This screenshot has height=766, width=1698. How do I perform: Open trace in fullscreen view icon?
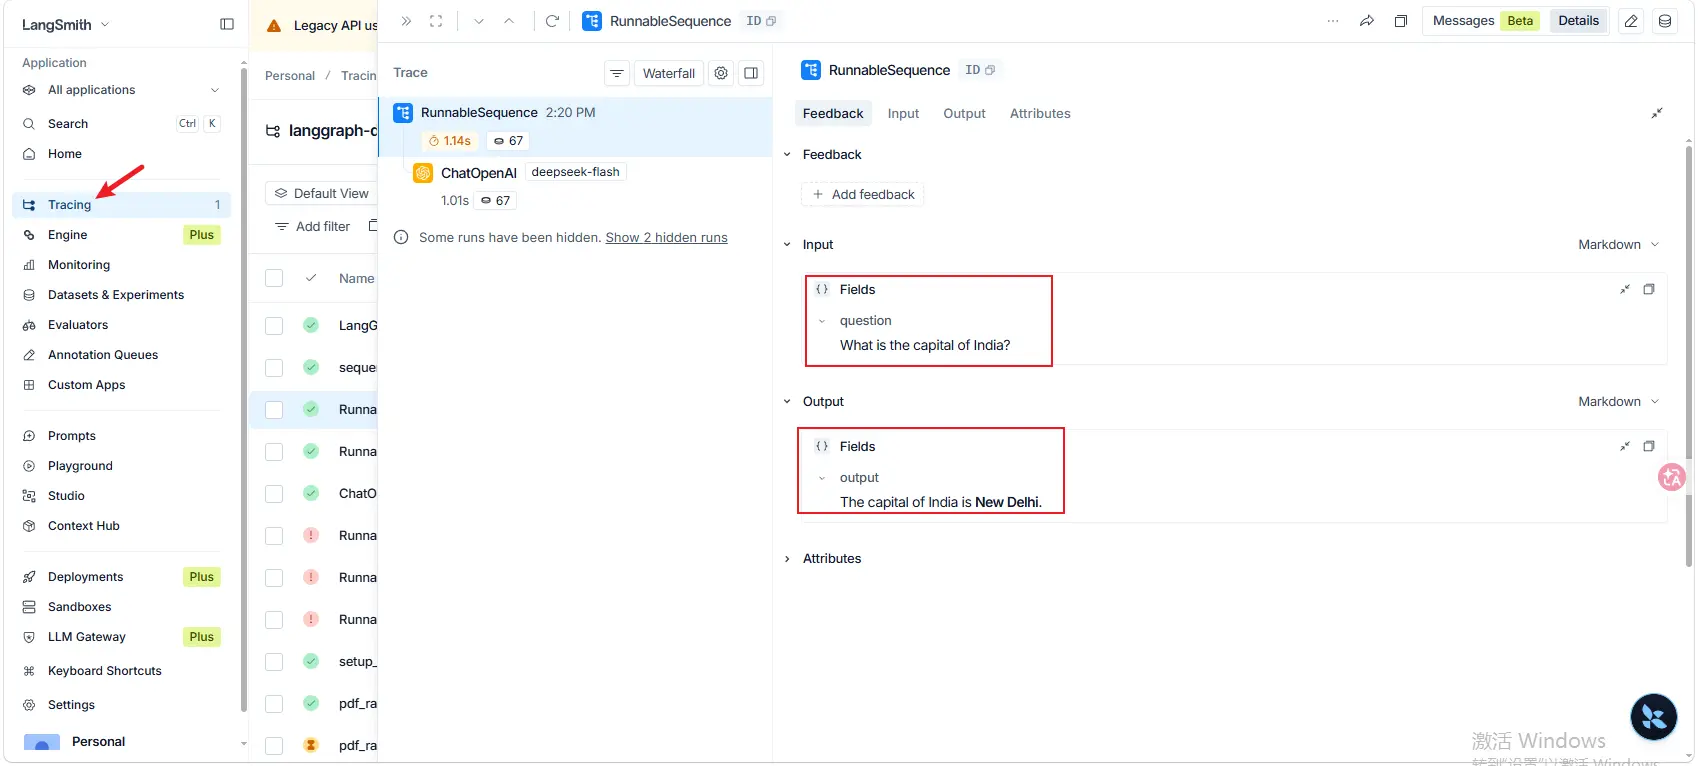click(x=436, y=21)
